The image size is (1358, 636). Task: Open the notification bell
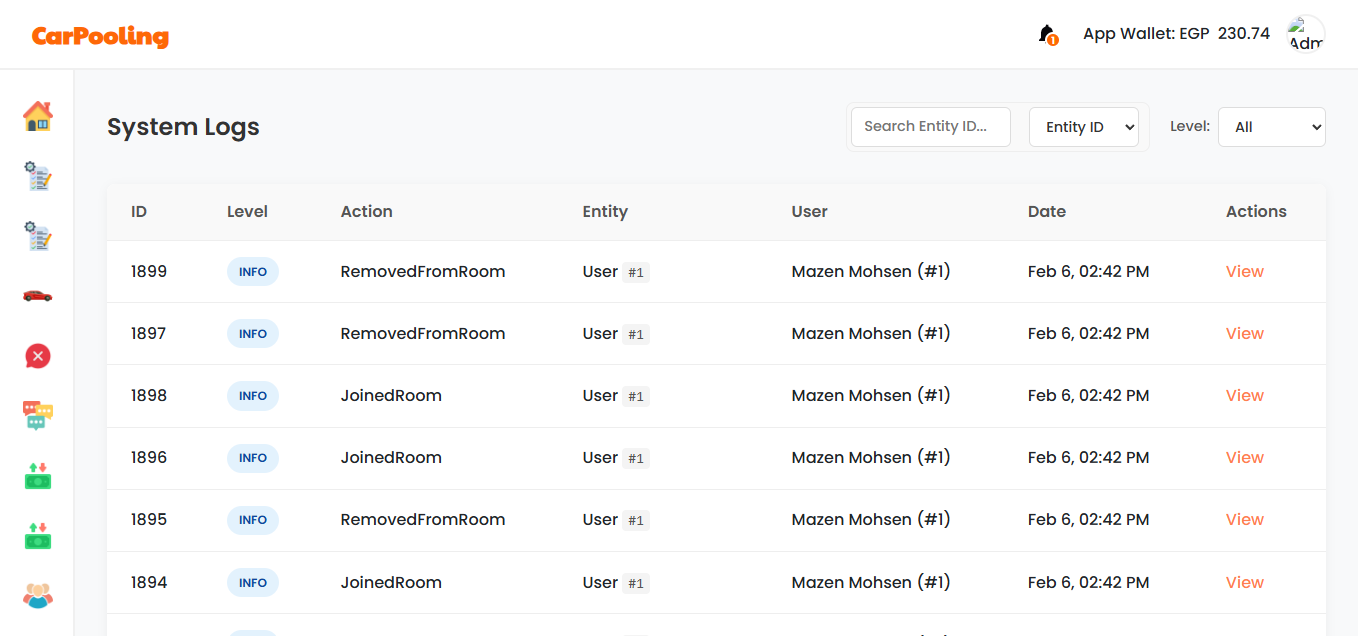1047,34
